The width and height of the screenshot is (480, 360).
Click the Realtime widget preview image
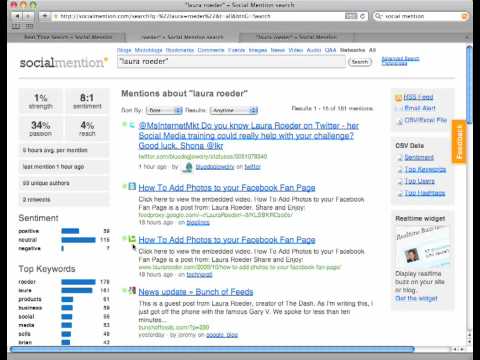422,246
